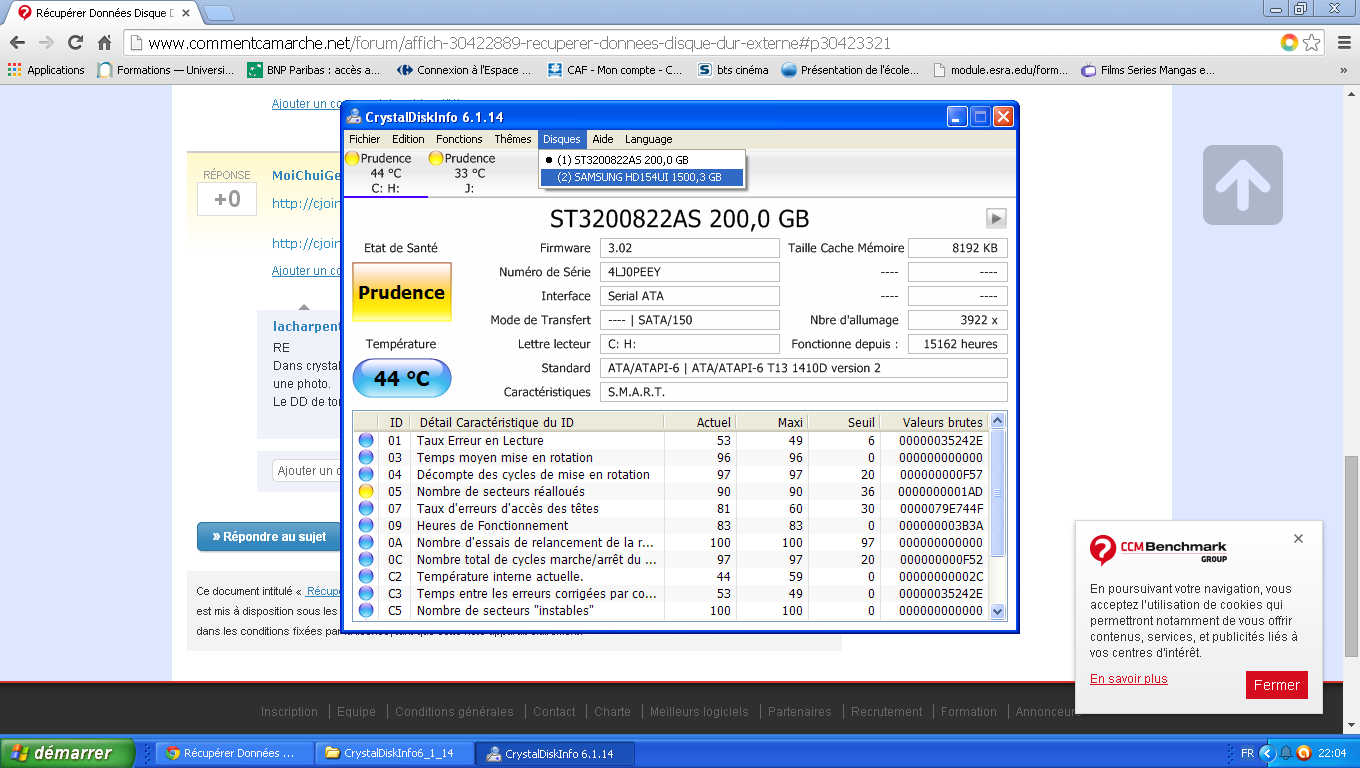The width and height of the screenshot is (1360, 768).
Task: Click the yellow Prudence health status box
Action: click(x=402, y=292)
